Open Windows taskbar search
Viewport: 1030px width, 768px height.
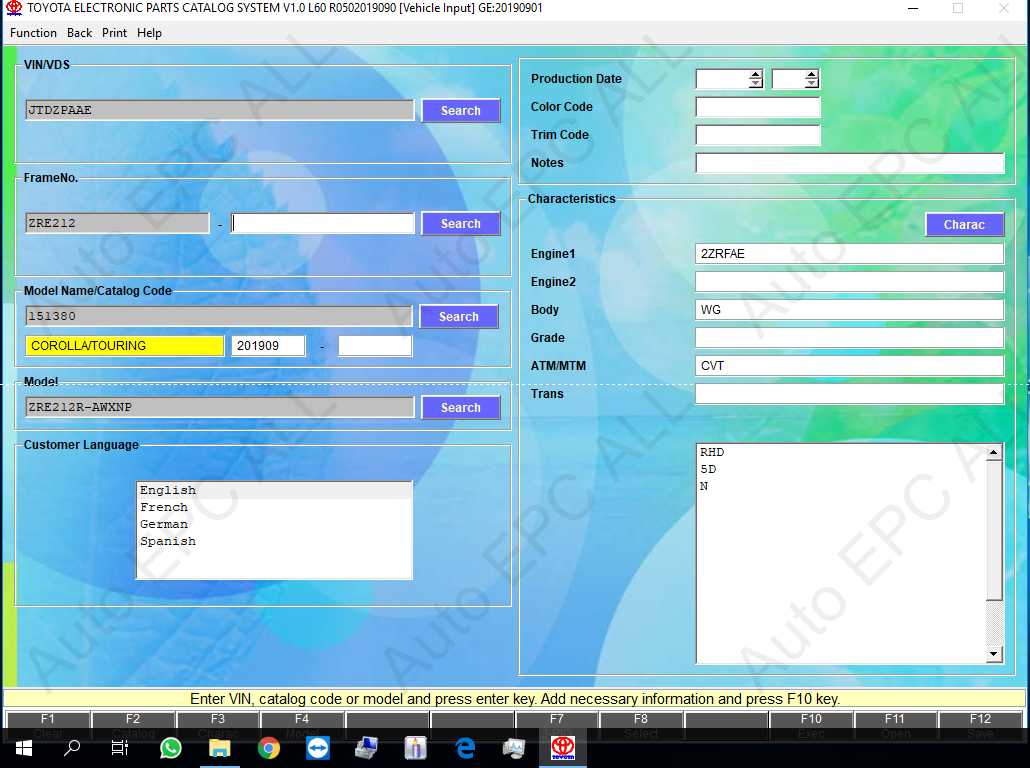click(72, 748)
